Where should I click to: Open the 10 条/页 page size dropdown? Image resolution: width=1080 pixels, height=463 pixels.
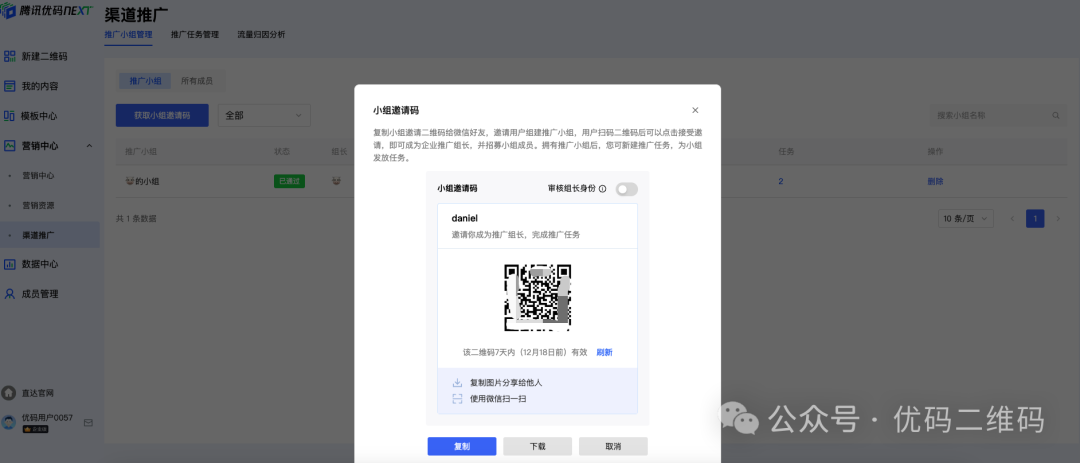(x=966, y=218)
